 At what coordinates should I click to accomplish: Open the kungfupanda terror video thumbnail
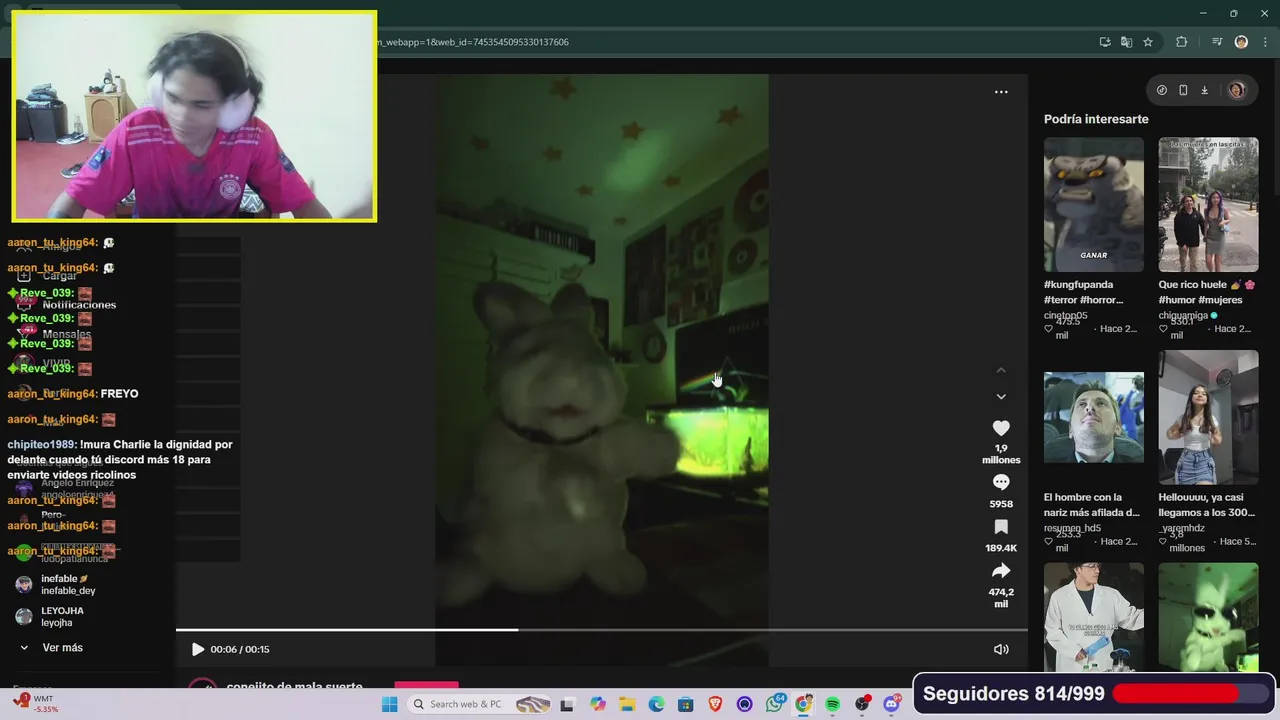1094,204
